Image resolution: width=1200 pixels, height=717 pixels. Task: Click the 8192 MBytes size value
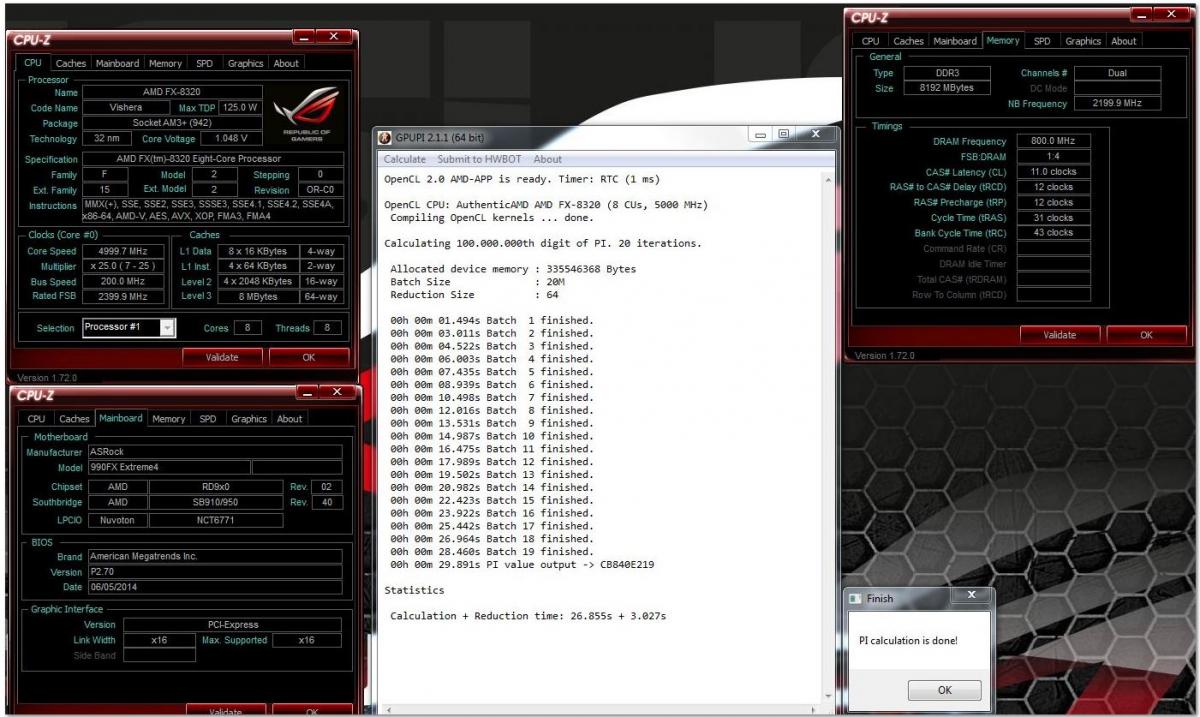[x=946, y=88]
